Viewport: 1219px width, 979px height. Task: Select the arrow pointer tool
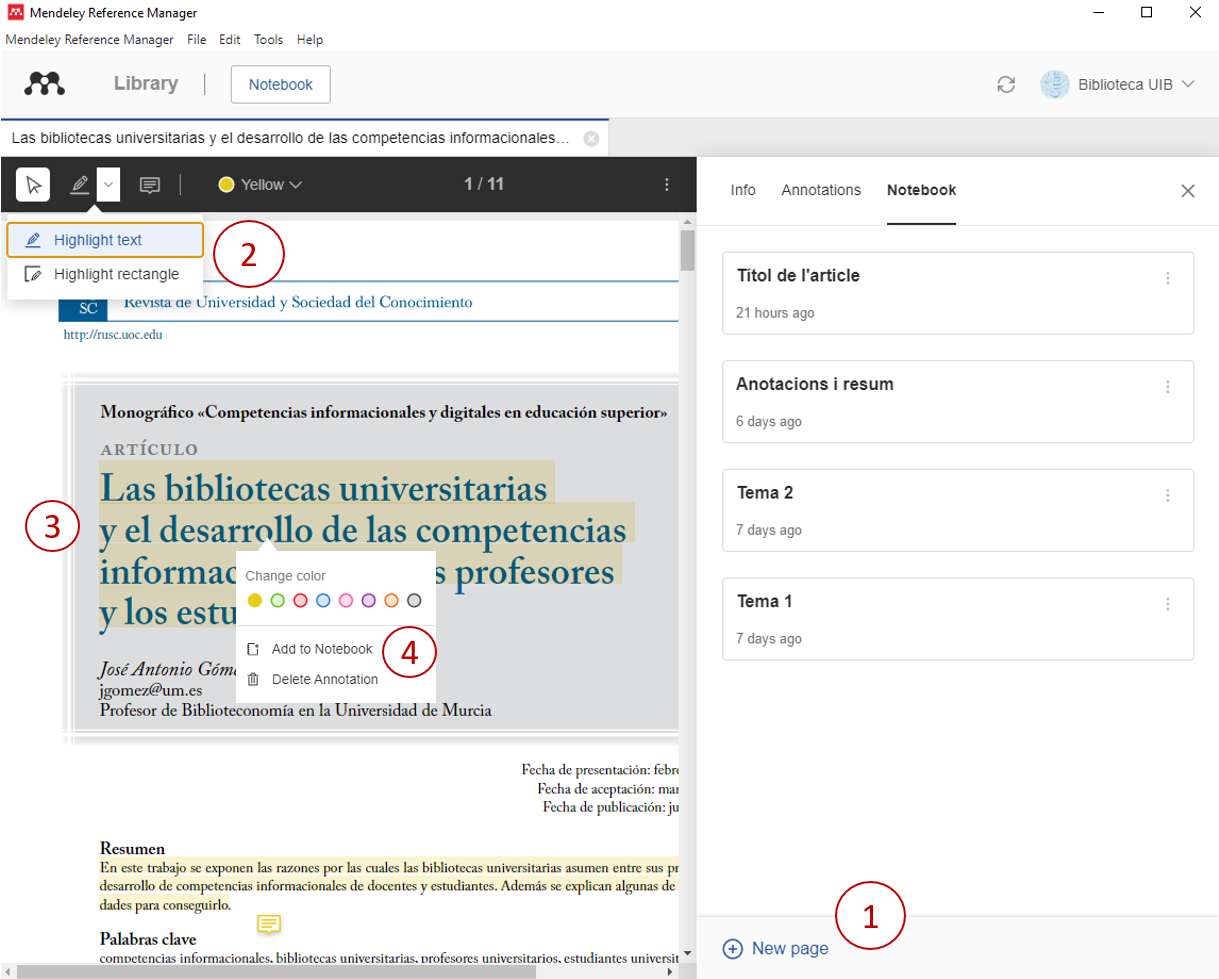point(33,184)
